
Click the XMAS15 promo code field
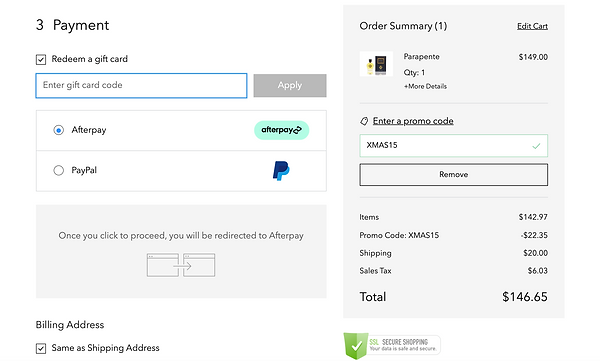(453, 145)
